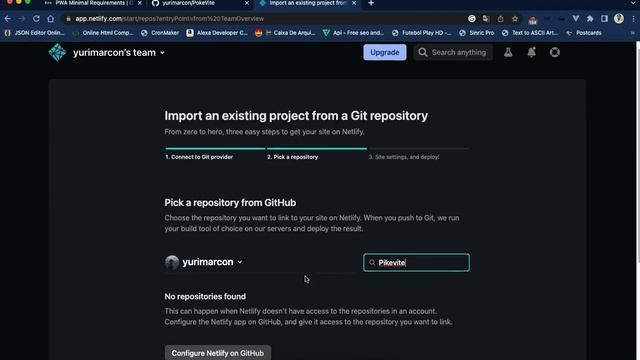Click the browser home icon

pyautogui.click(x=51, y=19)
